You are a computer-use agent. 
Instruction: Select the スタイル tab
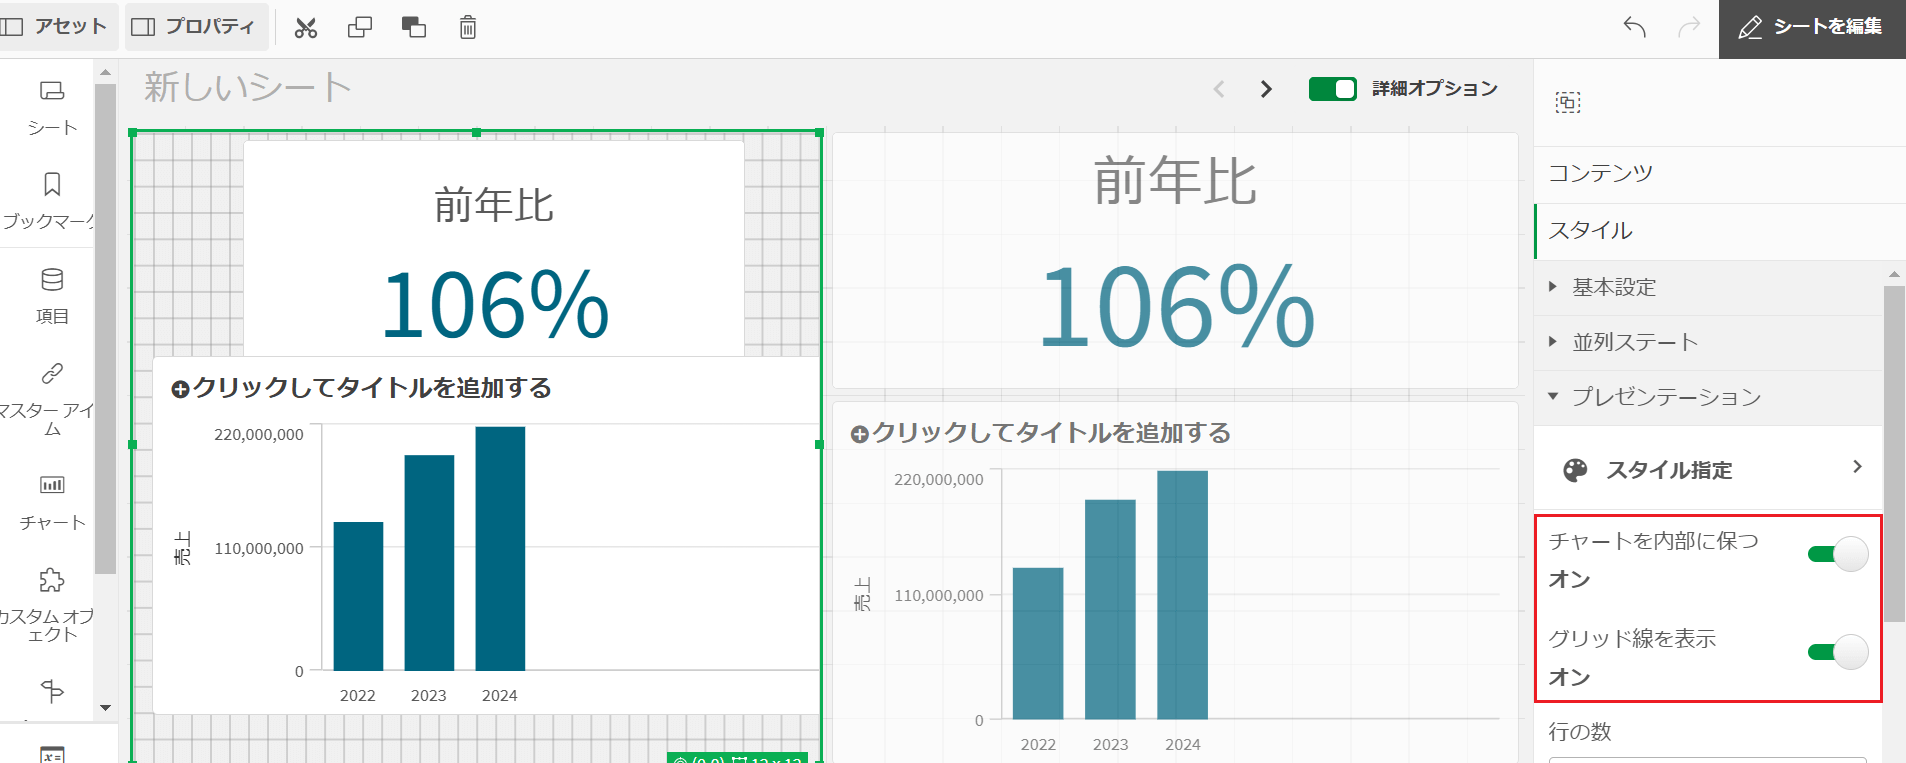tap(1591, 231)
